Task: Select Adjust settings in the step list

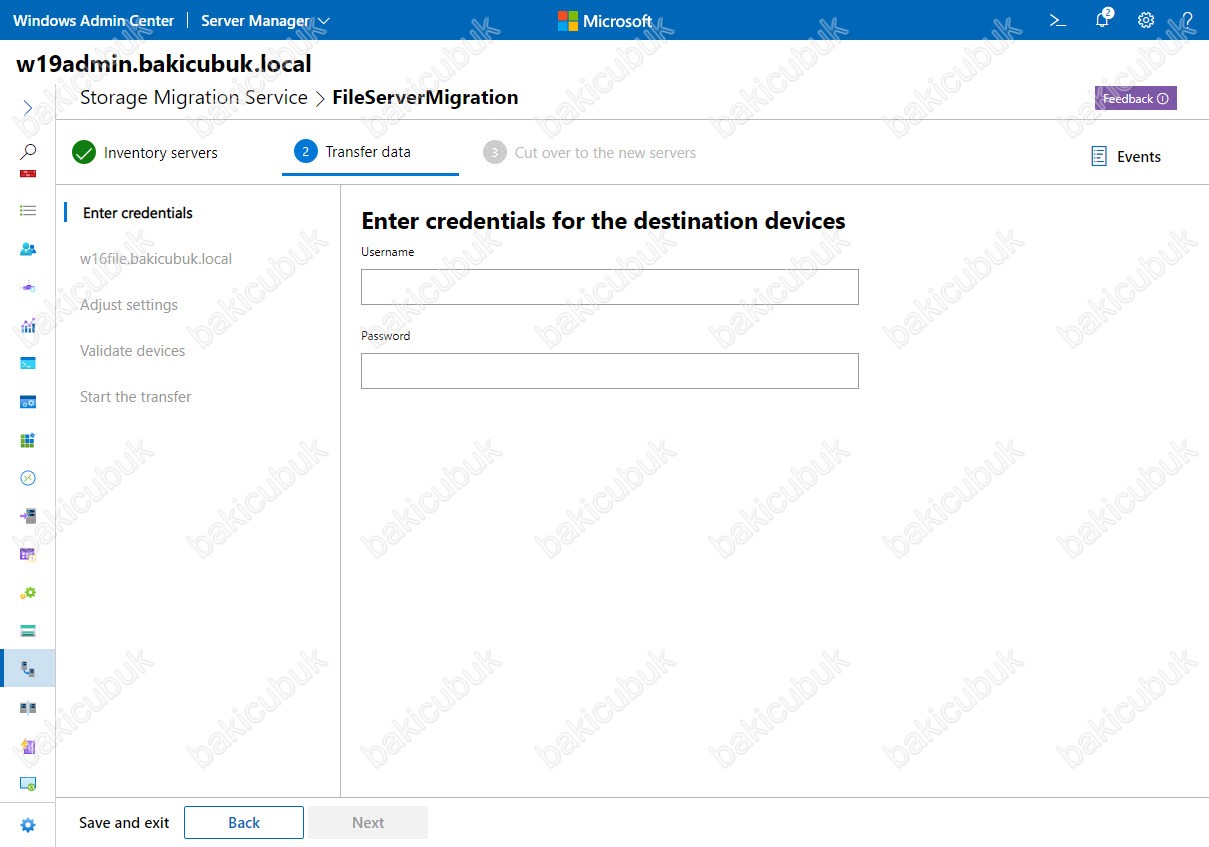Action: click(x=129, y=305)
